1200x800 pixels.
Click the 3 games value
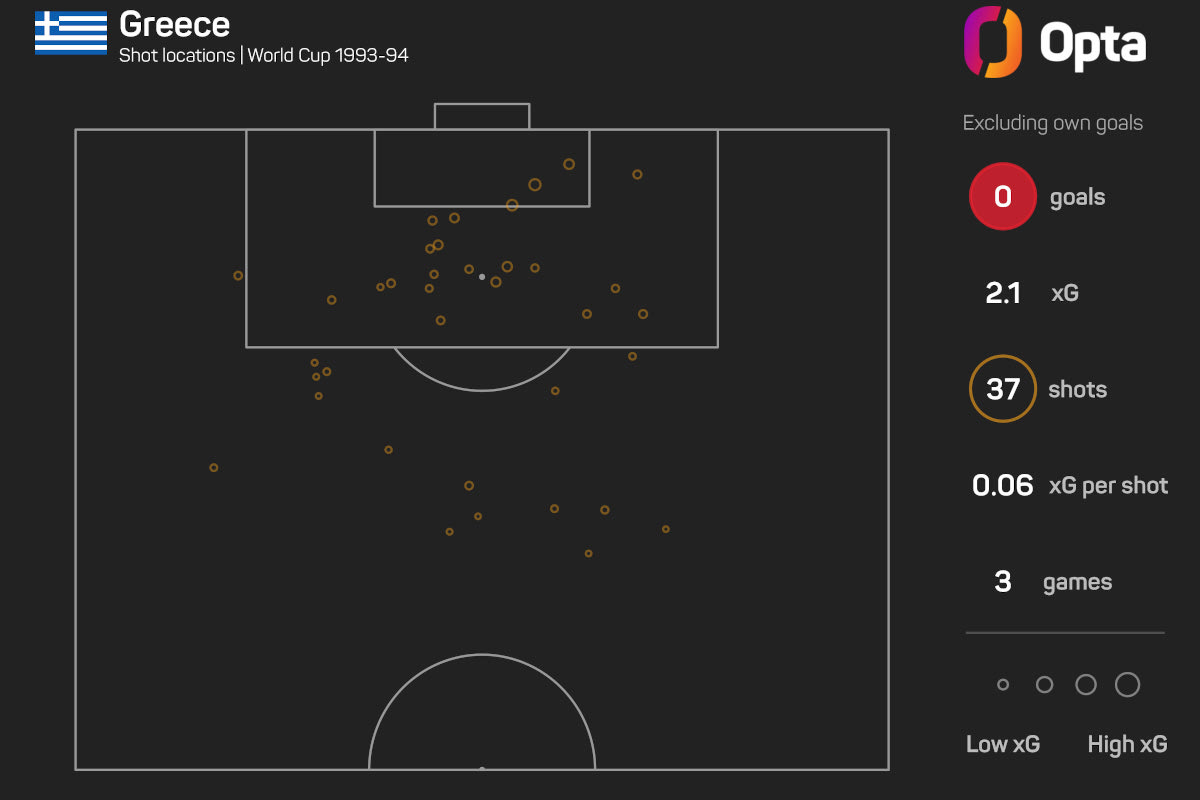[x=1003, y=582]
